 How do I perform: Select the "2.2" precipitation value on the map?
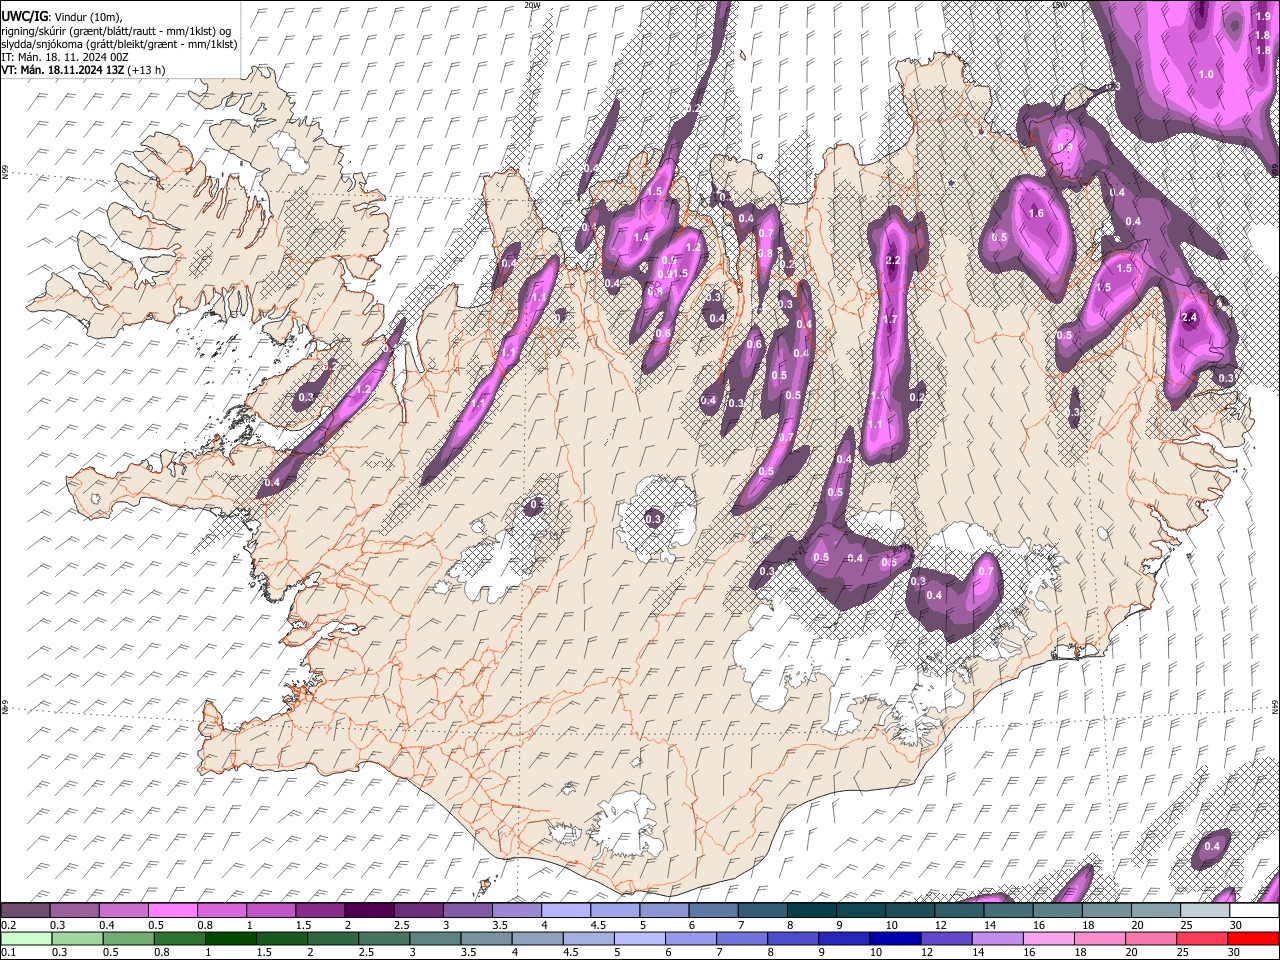[x=893, y=261]
